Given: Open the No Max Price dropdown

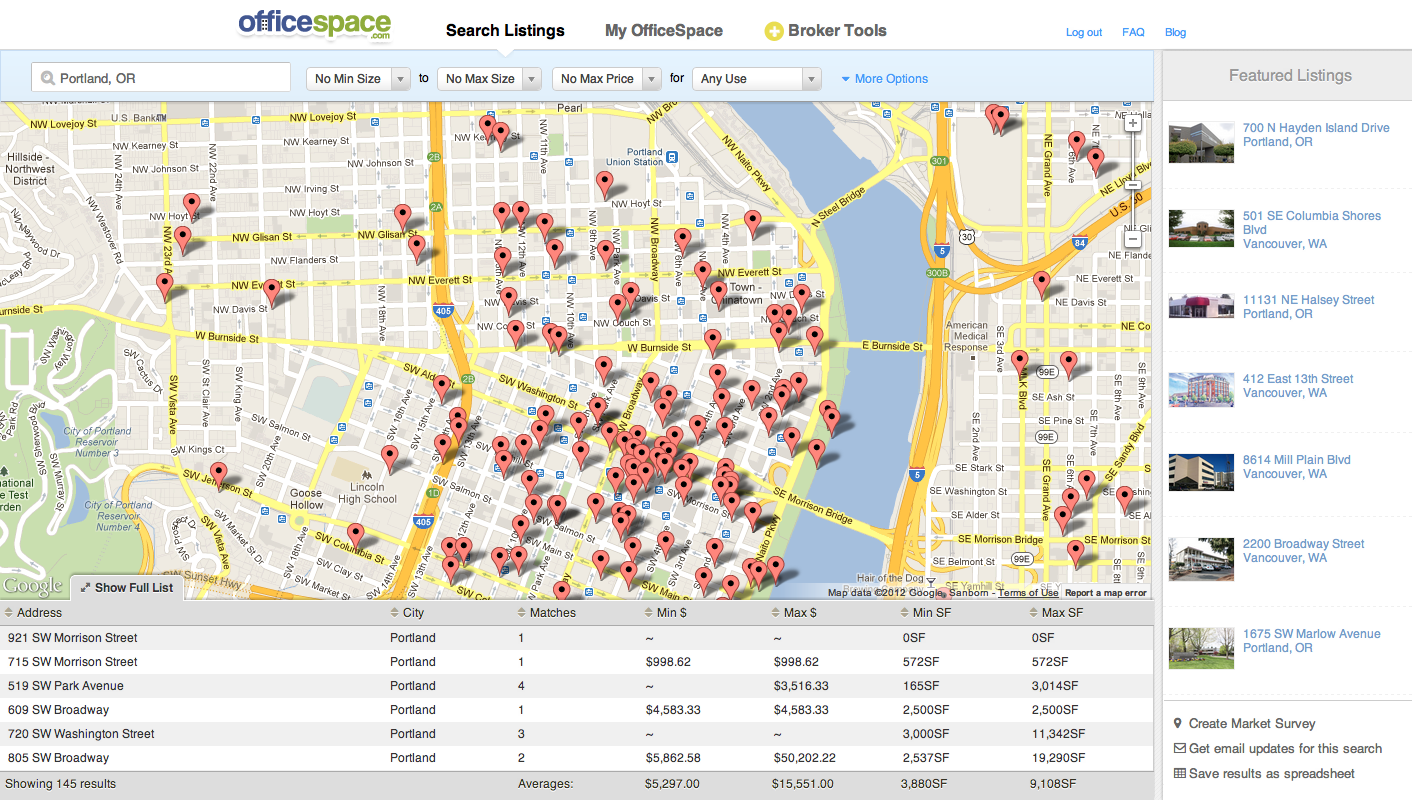Looking at the screenshot, I should click(x=606, y=79).
